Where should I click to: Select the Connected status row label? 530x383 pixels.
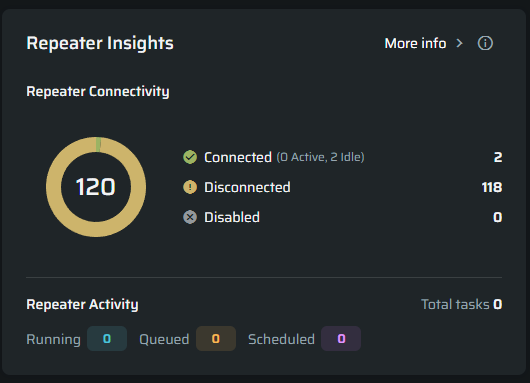(x=238, y=157)
